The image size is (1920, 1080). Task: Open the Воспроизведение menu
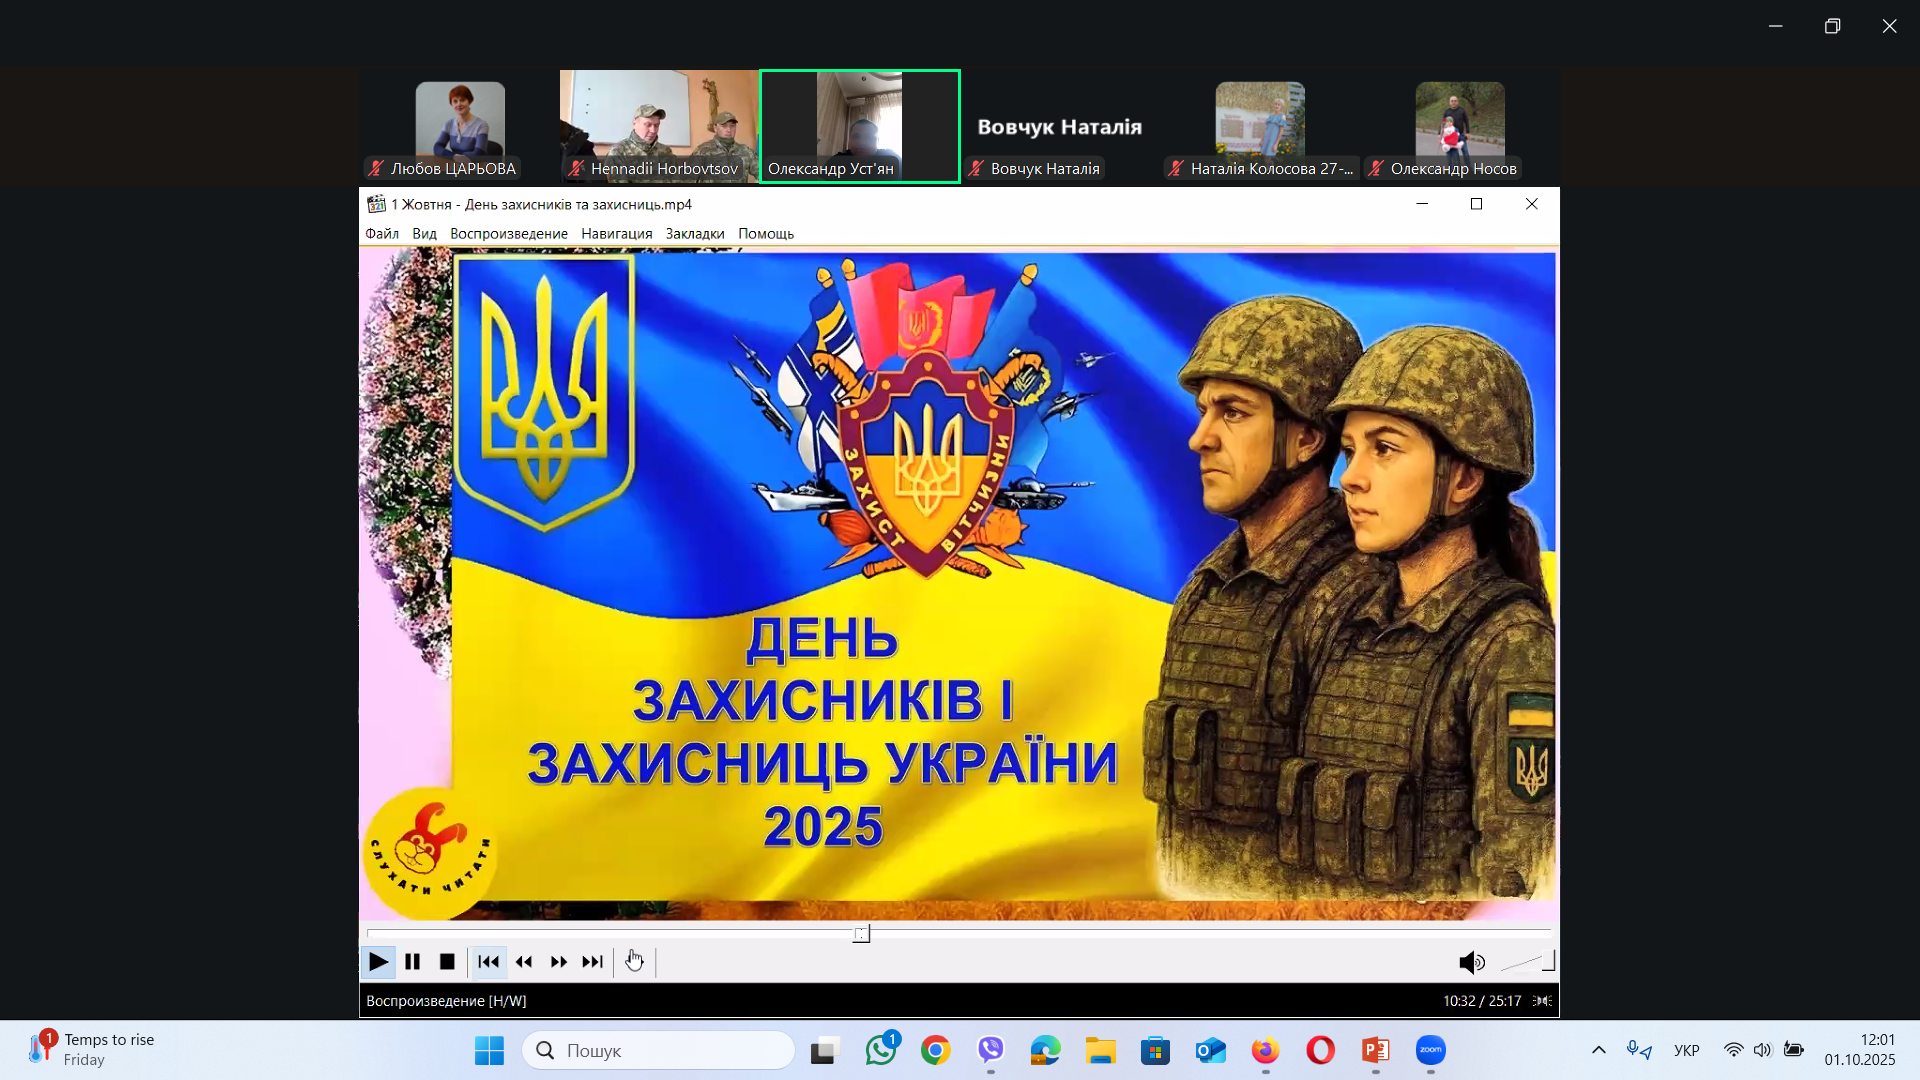coord(508,234)
